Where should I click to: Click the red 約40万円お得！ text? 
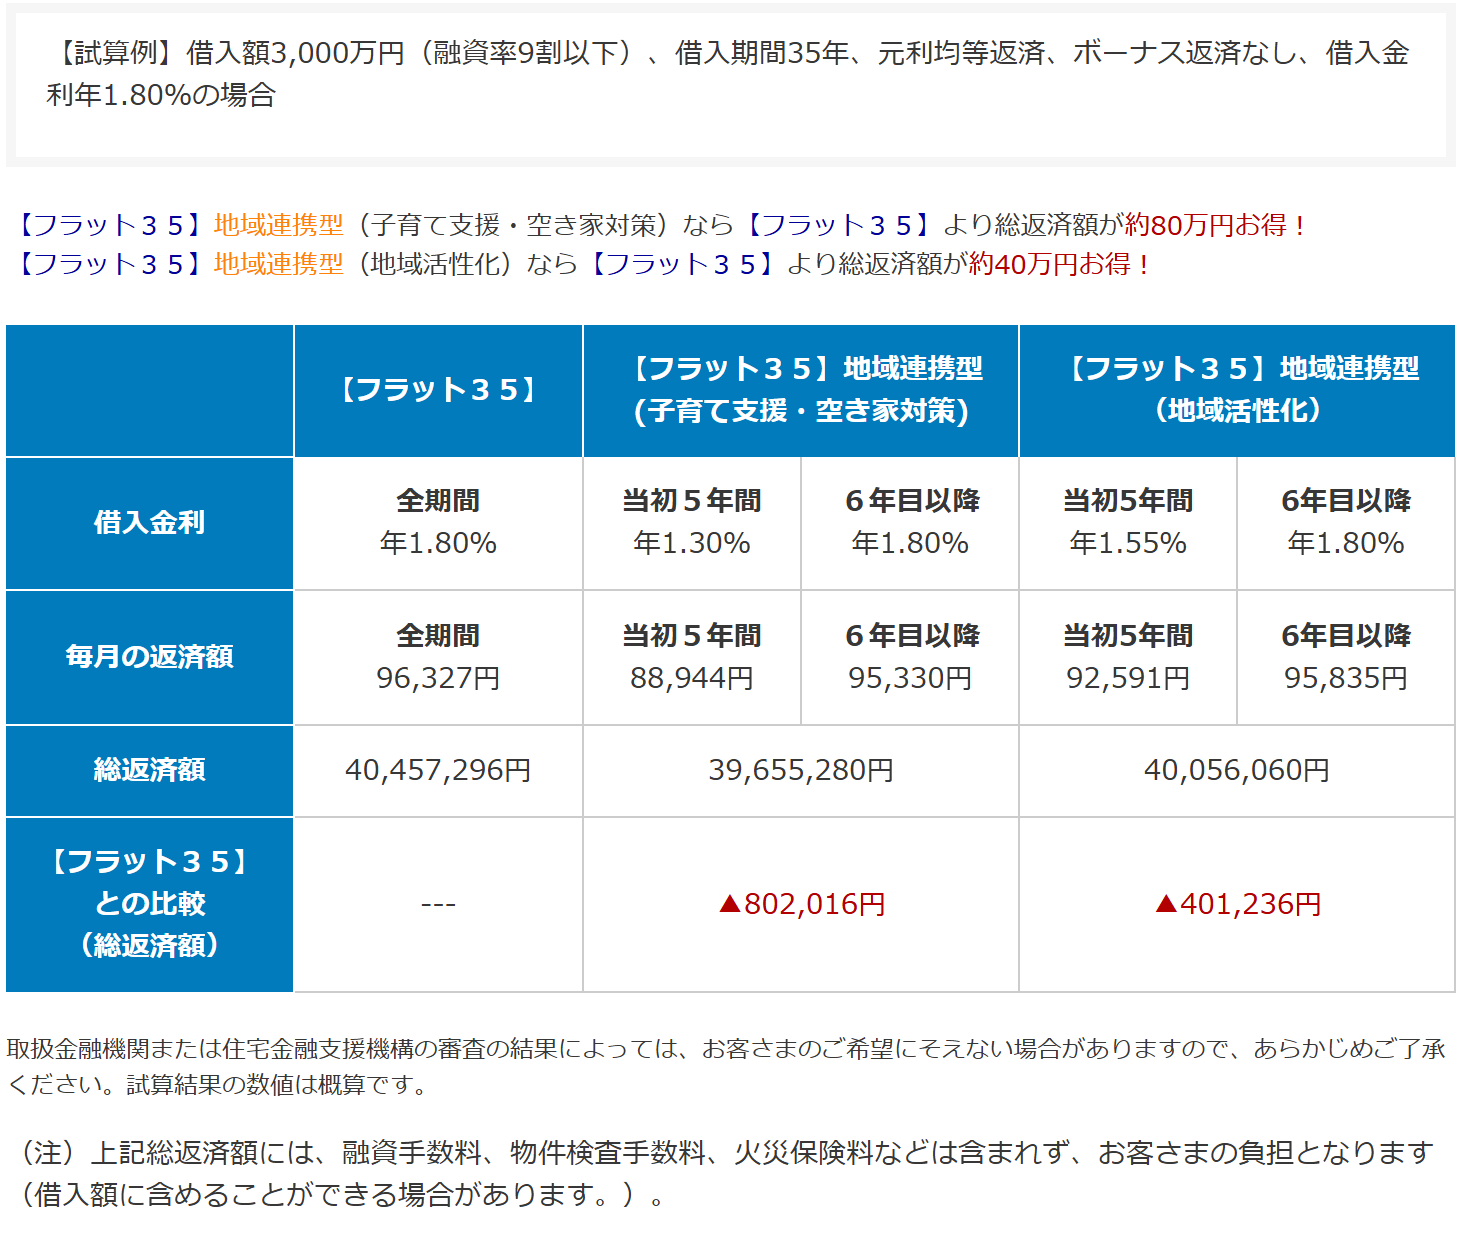point(1060,264)
